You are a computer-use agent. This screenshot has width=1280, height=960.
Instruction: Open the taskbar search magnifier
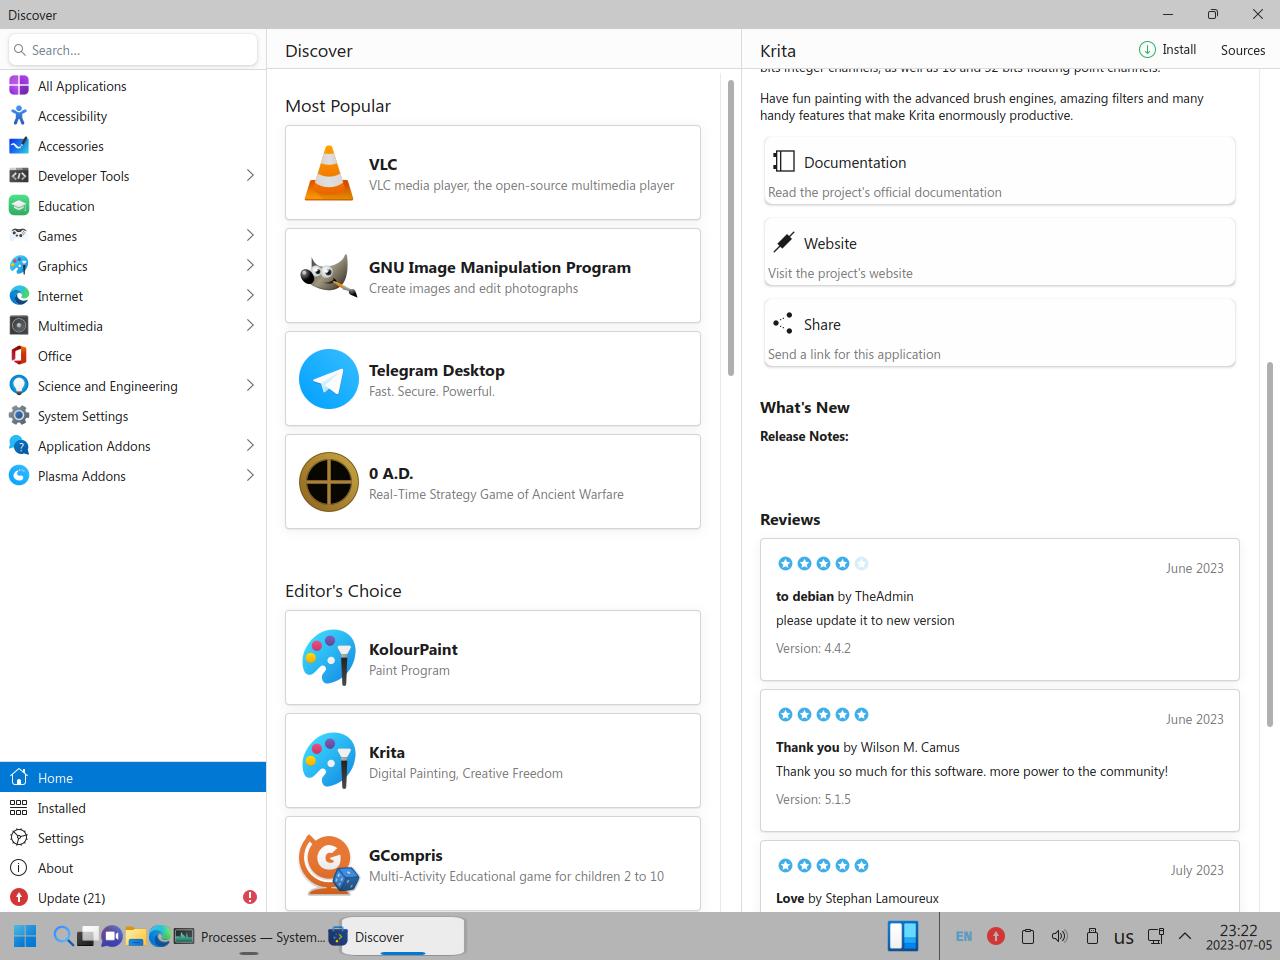62,937
